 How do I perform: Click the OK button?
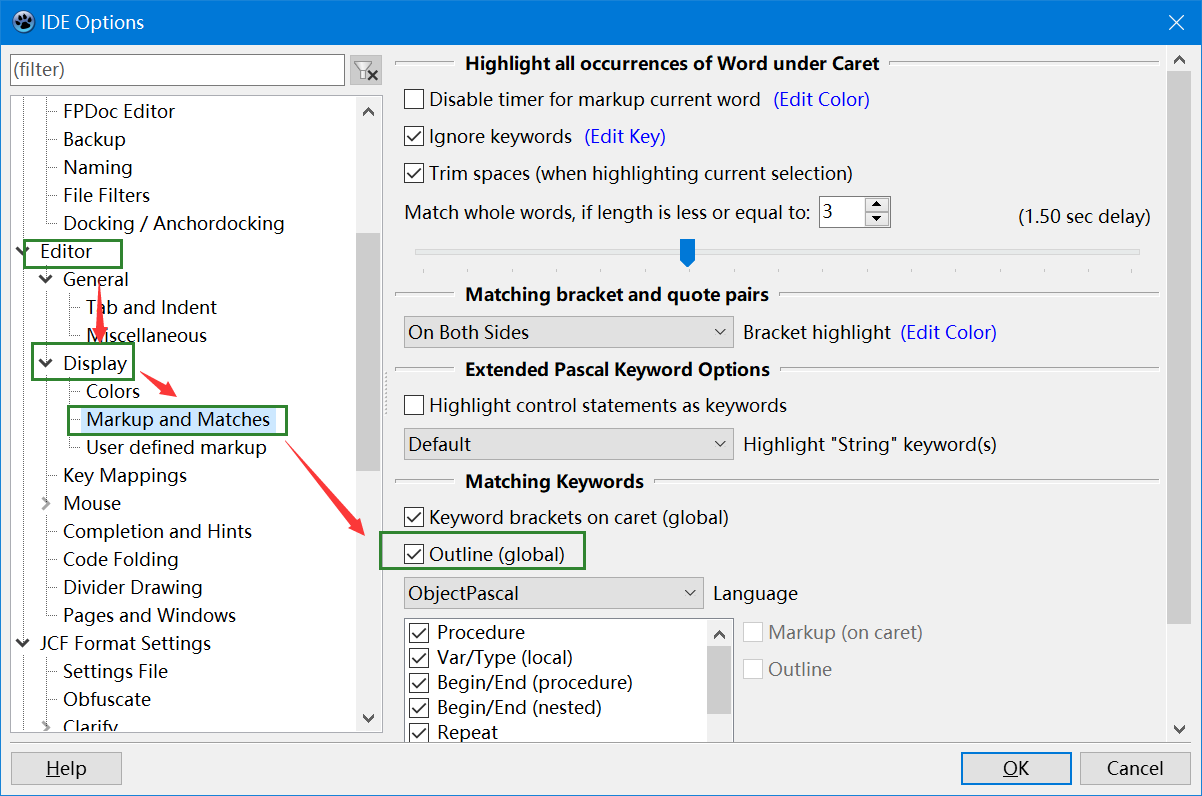point(1015,768)
